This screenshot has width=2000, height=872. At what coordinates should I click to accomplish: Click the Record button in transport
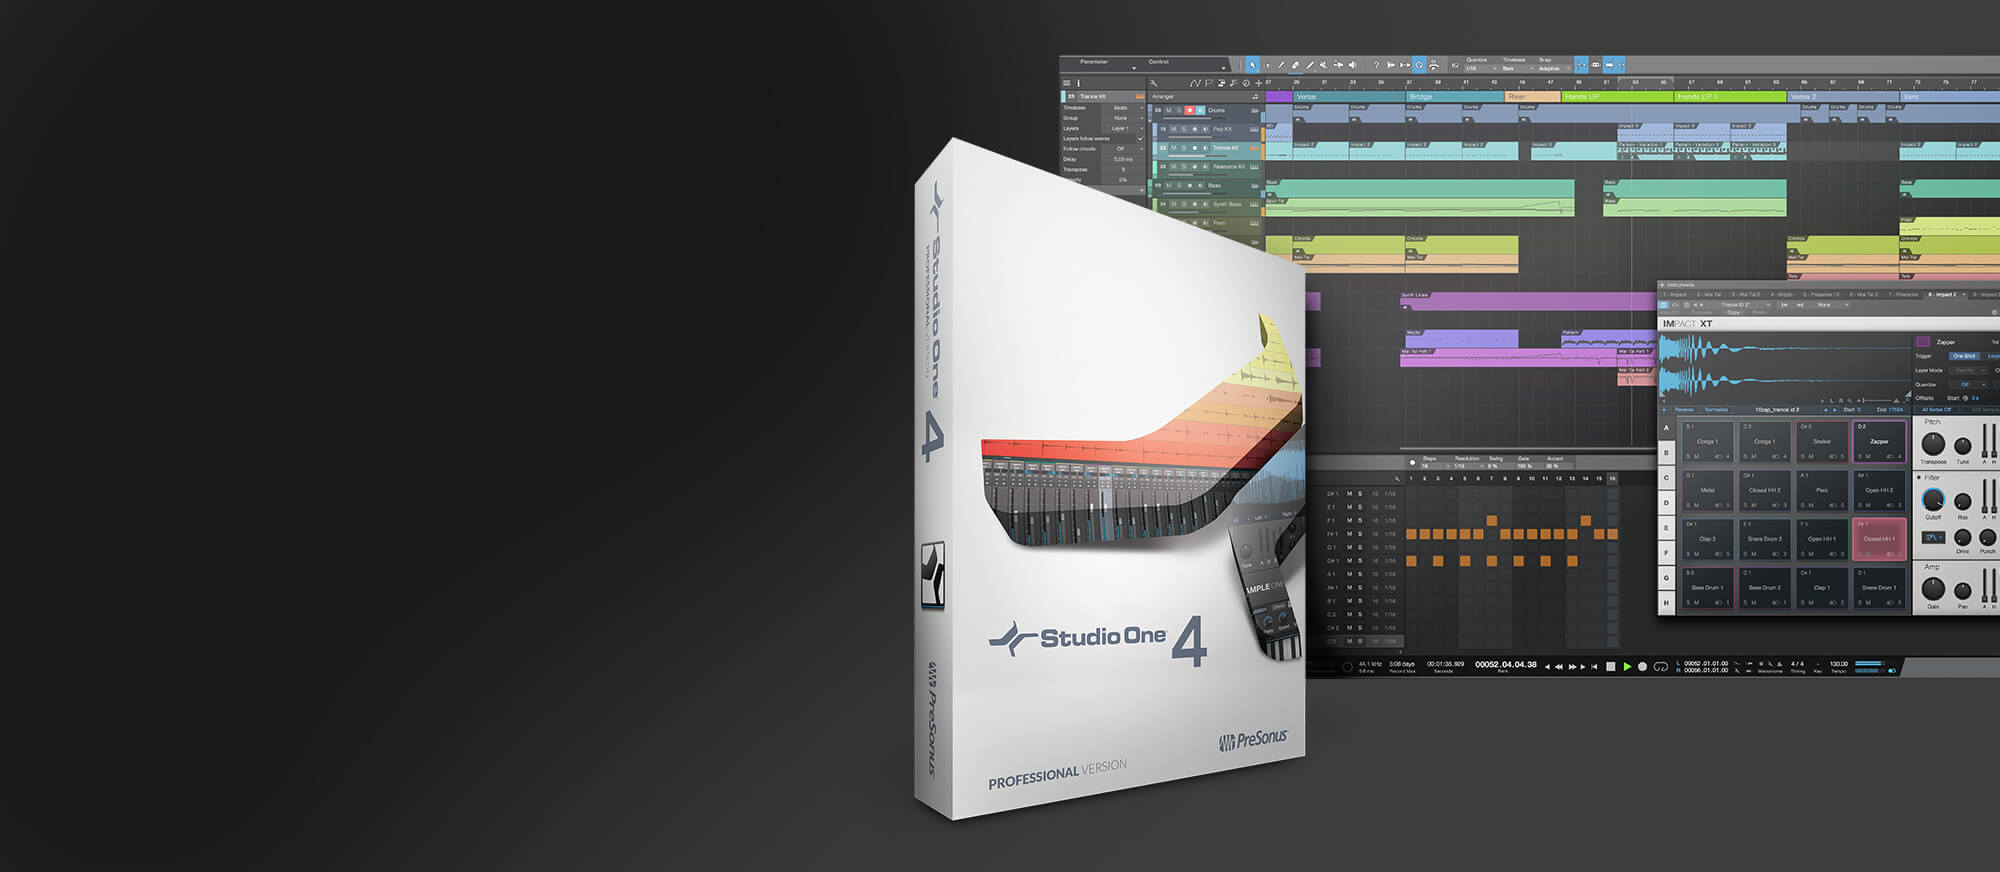[1642, 666]
